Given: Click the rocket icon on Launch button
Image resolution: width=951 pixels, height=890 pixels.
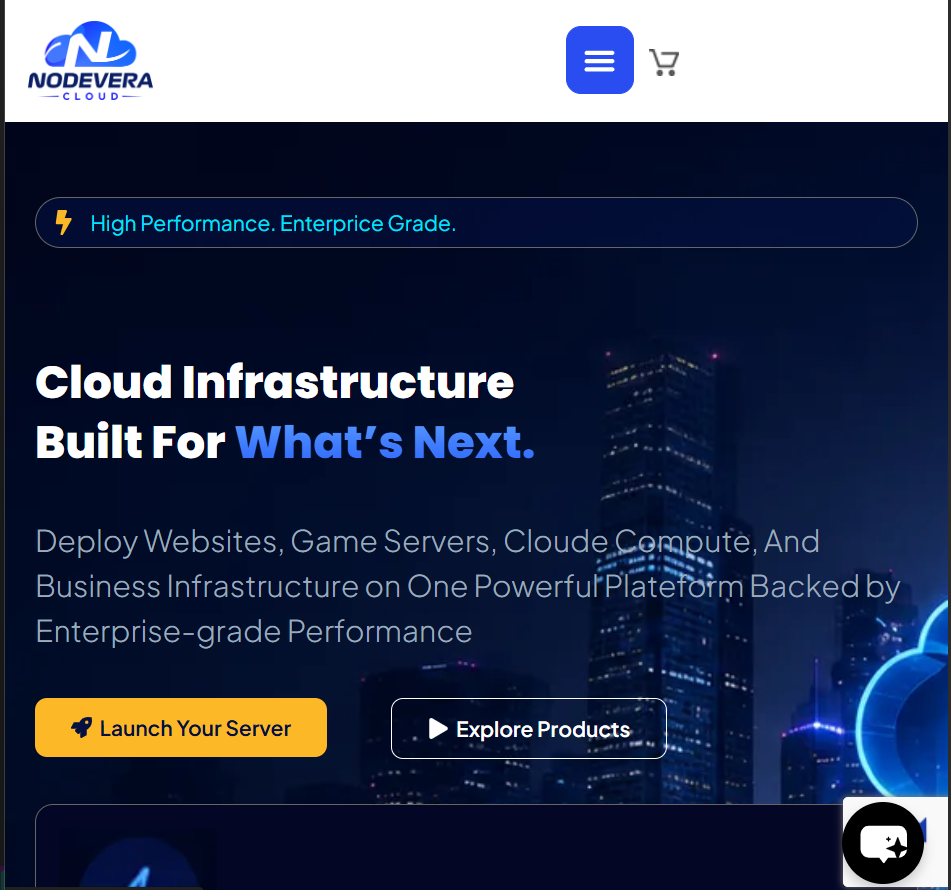Looking at the screenshot, I should click(81, 727).
